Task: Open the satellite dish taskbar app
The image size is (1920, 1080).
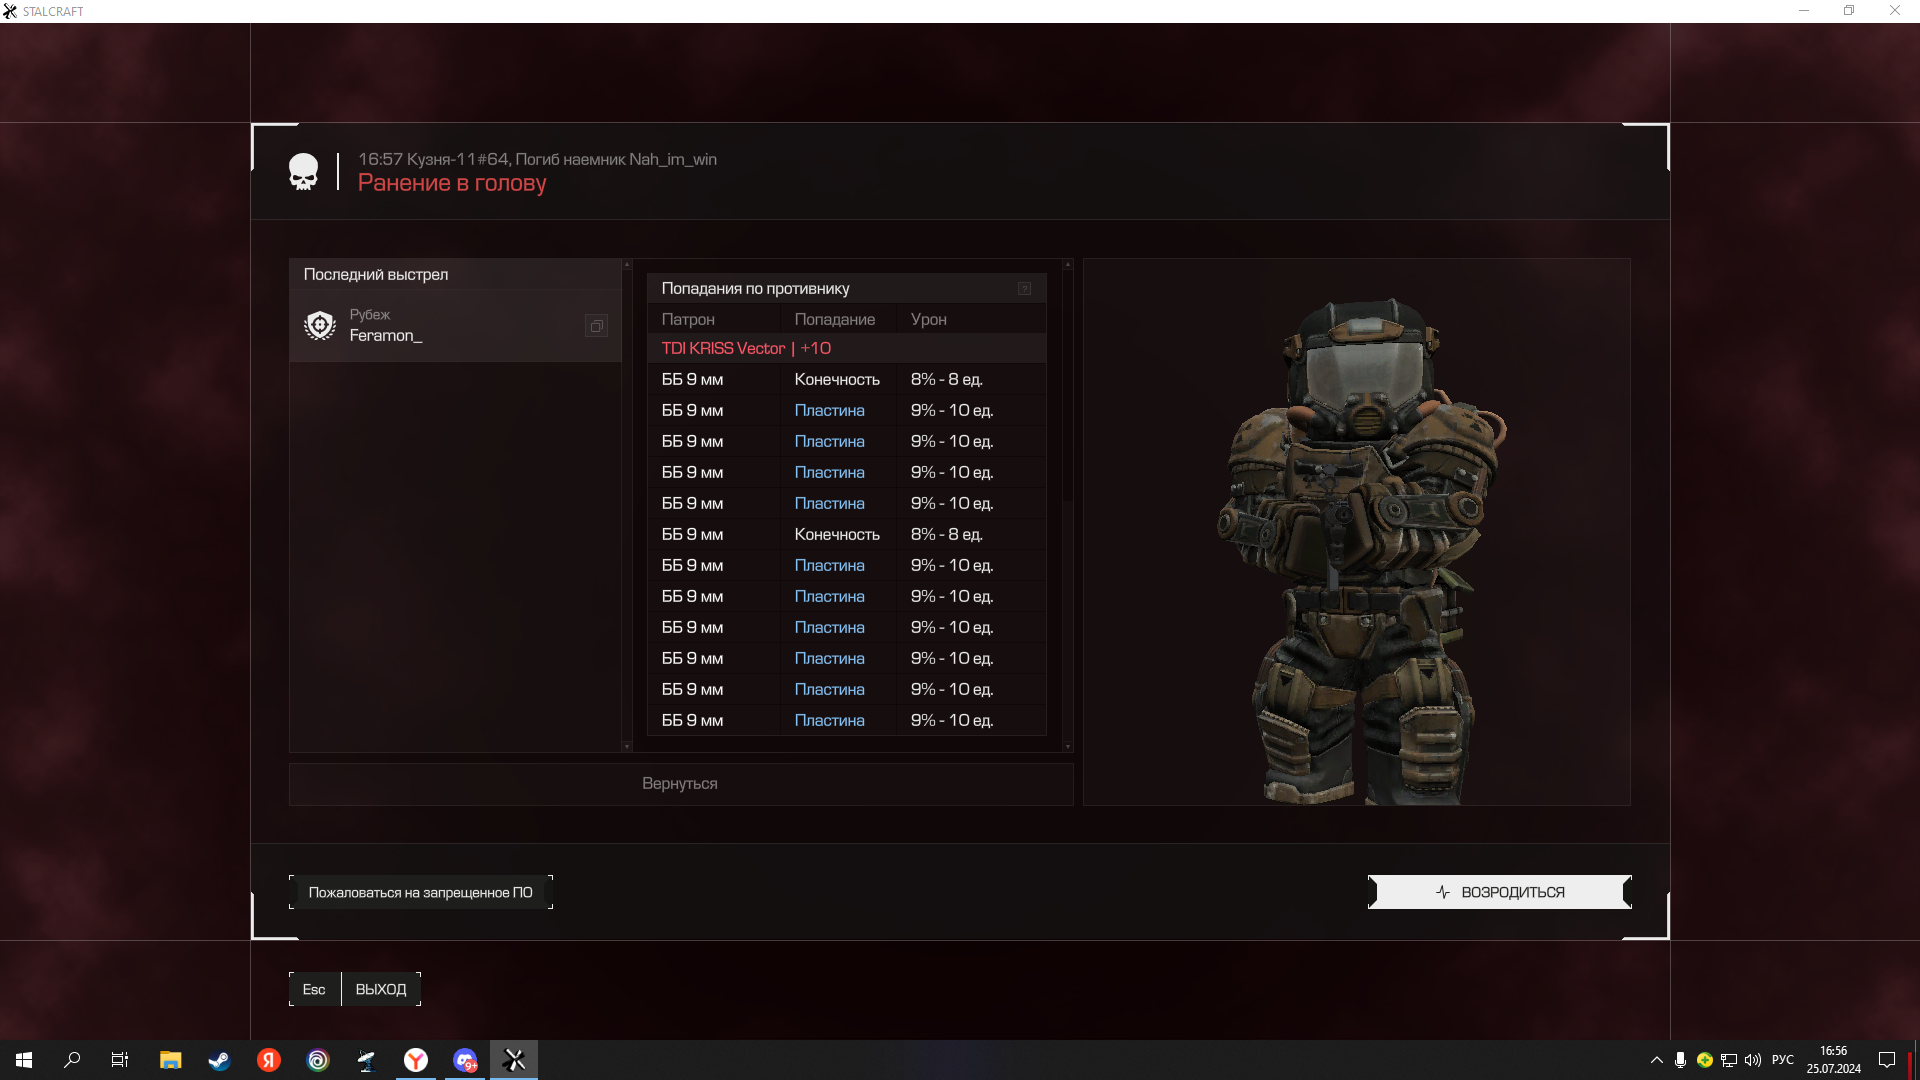Action: click(x=367, y=1060)
